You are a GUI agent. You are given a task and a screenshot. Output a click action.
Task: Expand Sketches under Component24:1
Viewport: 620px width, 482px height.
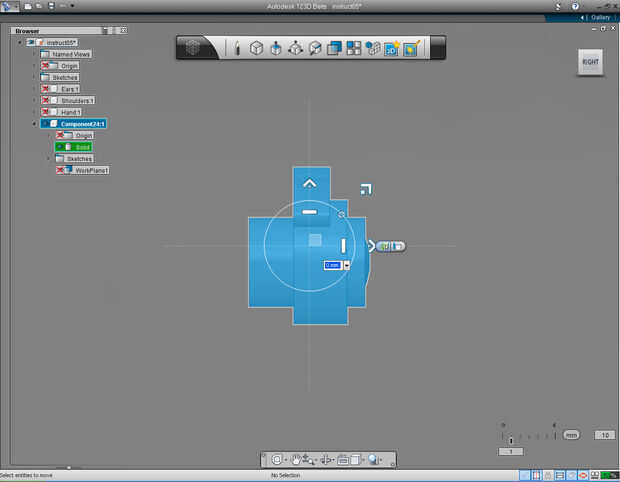pyautogui.click(x=49, y=159)
